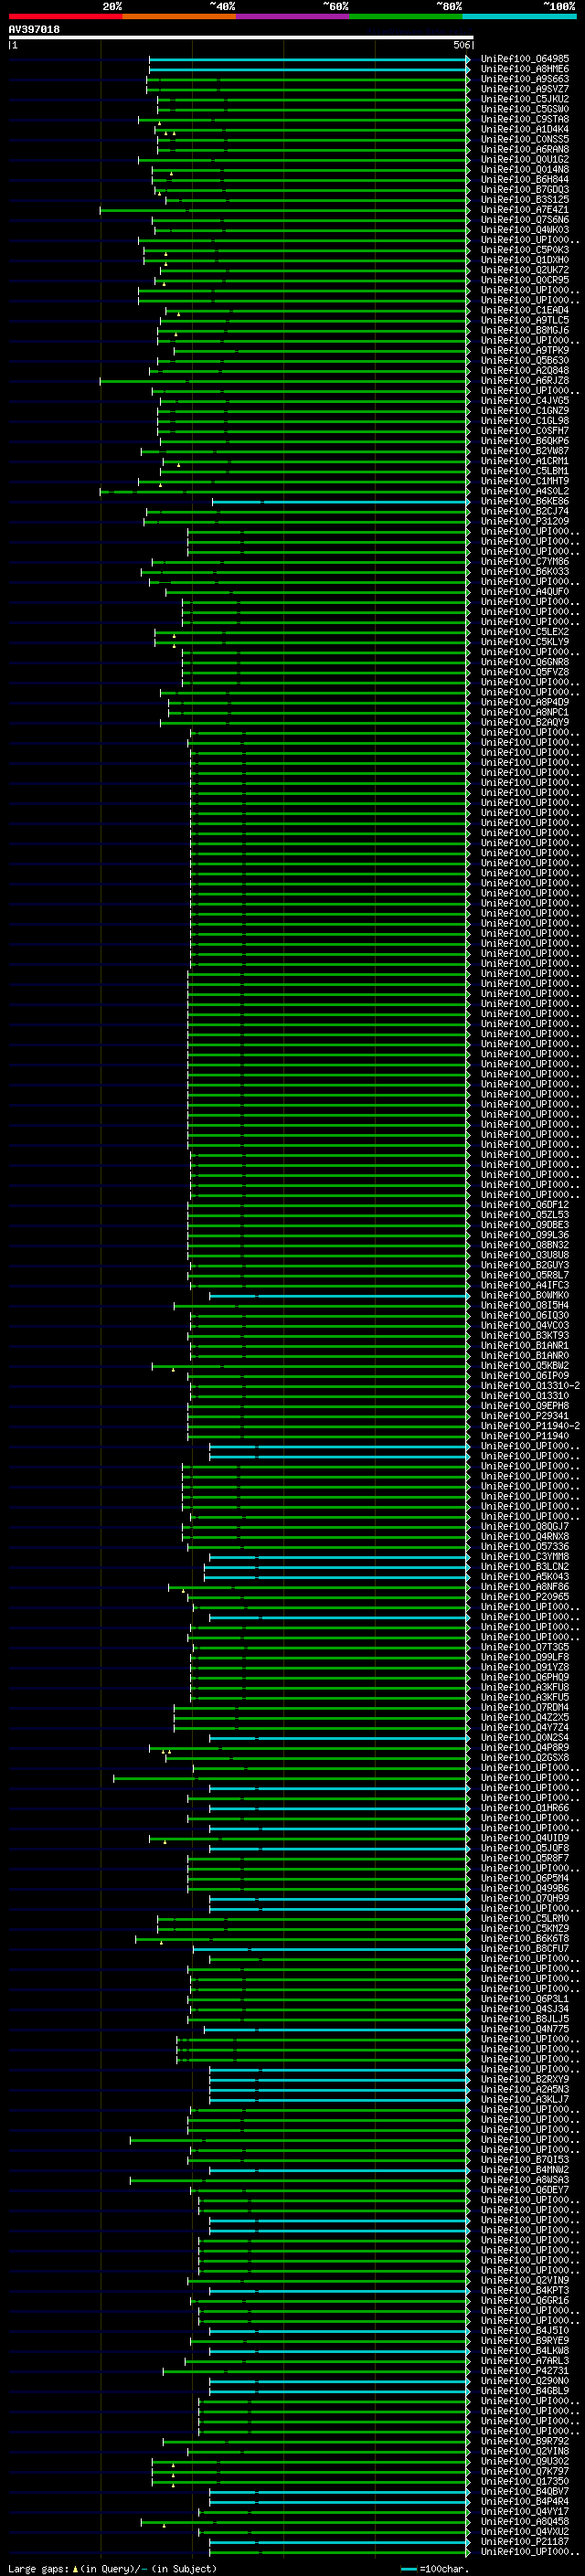Select hit label UniRef100_Q6IQ30
The height and width of the screenshot is (2576, 585).
(x=525, y=1316)
